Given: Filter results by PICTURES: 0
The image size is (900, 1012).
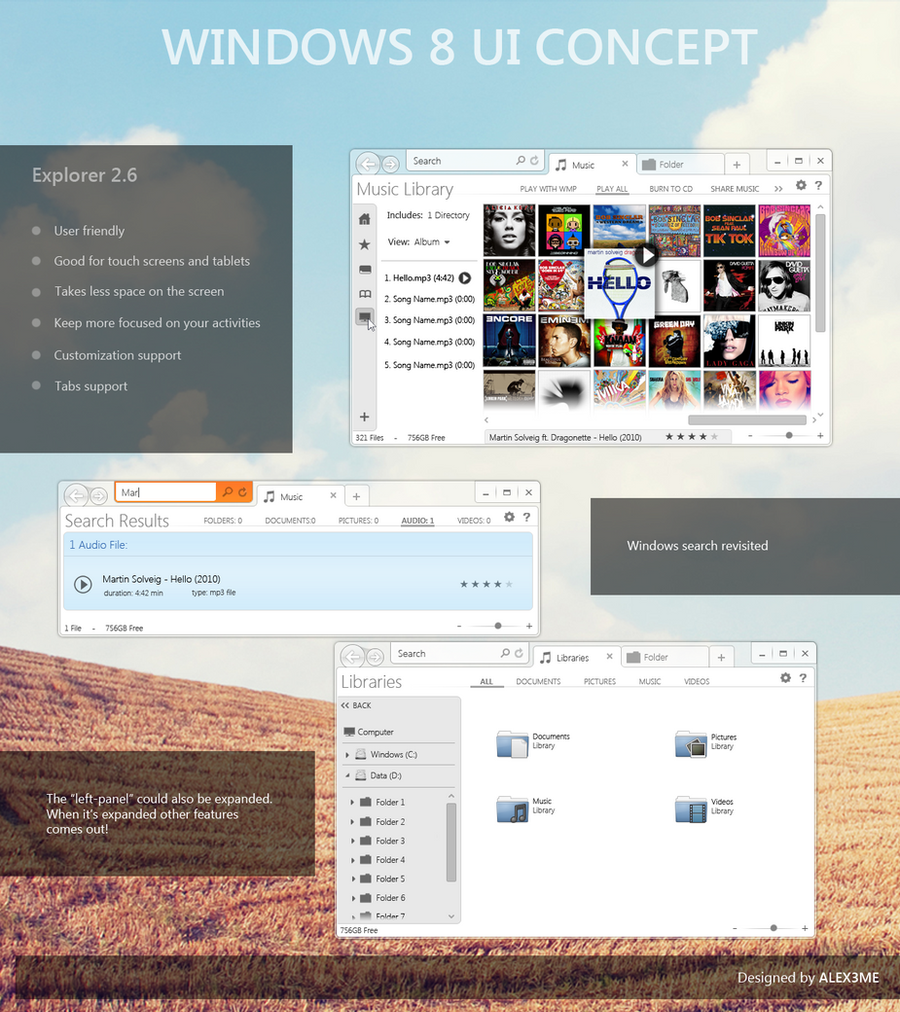Looking at the screenshot, I should point(358,520).
